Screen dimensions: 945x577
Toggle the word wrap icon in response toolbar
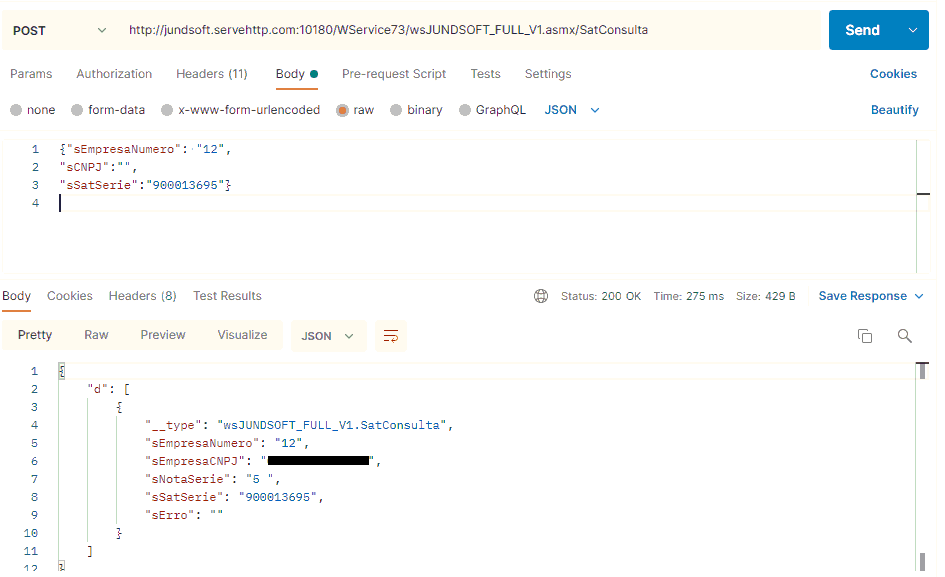click(x=391, y=336)
